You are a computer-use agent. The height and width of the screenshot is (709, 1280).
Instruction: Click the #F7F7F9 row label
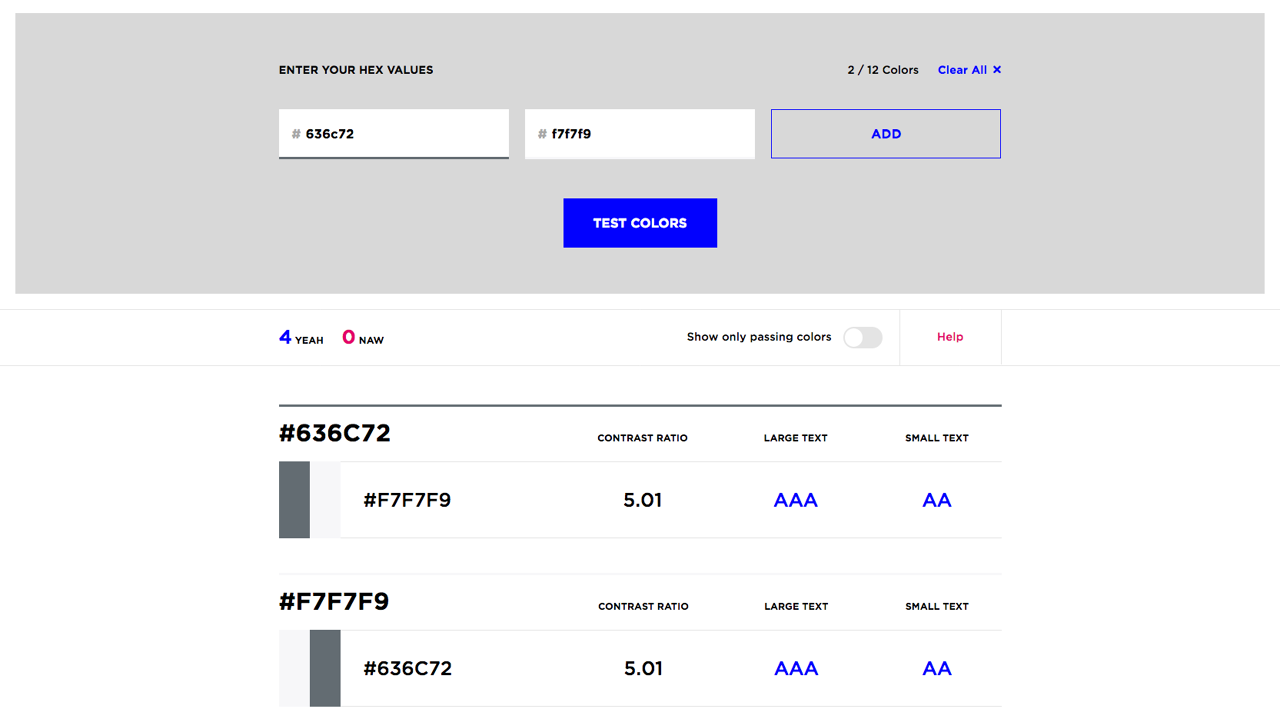pos(407,500)
